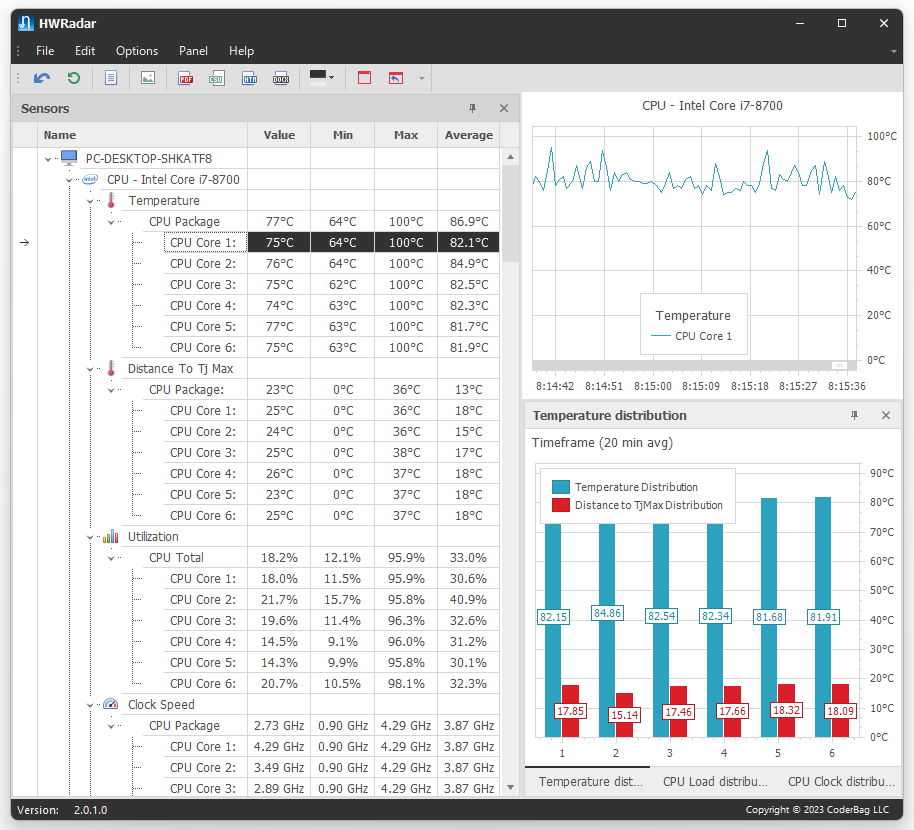This screenshot has height=830, width=914.
Task: Collapse the Temperature group
Action: (90, 201)
